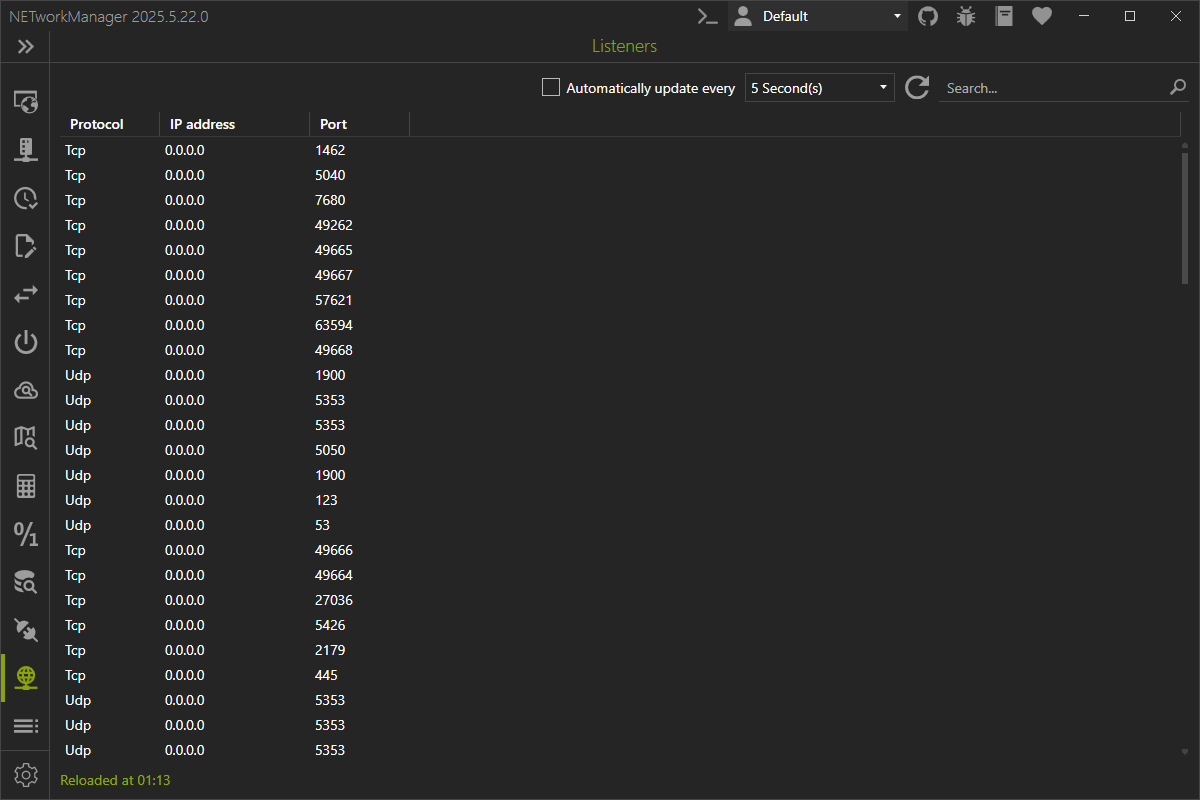Open the 5 Second(s) interval dropdown

tap(819, 88)
